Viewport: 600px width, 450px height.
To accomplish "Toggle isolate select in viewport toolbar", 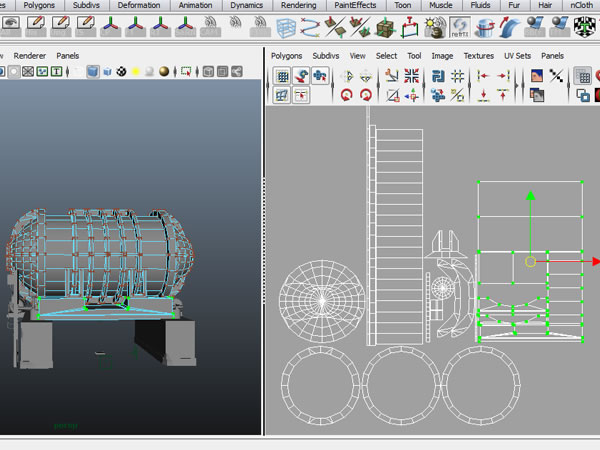I will click(186, 72).
